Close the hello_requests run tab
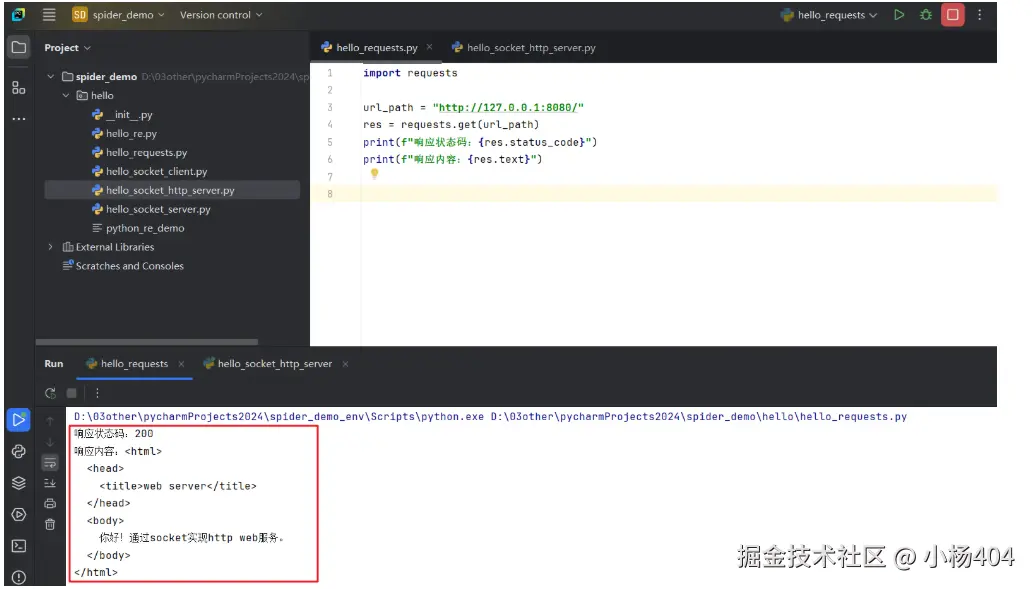The image size is (1033, 589). pyautogui.click(x=181, y=364)
